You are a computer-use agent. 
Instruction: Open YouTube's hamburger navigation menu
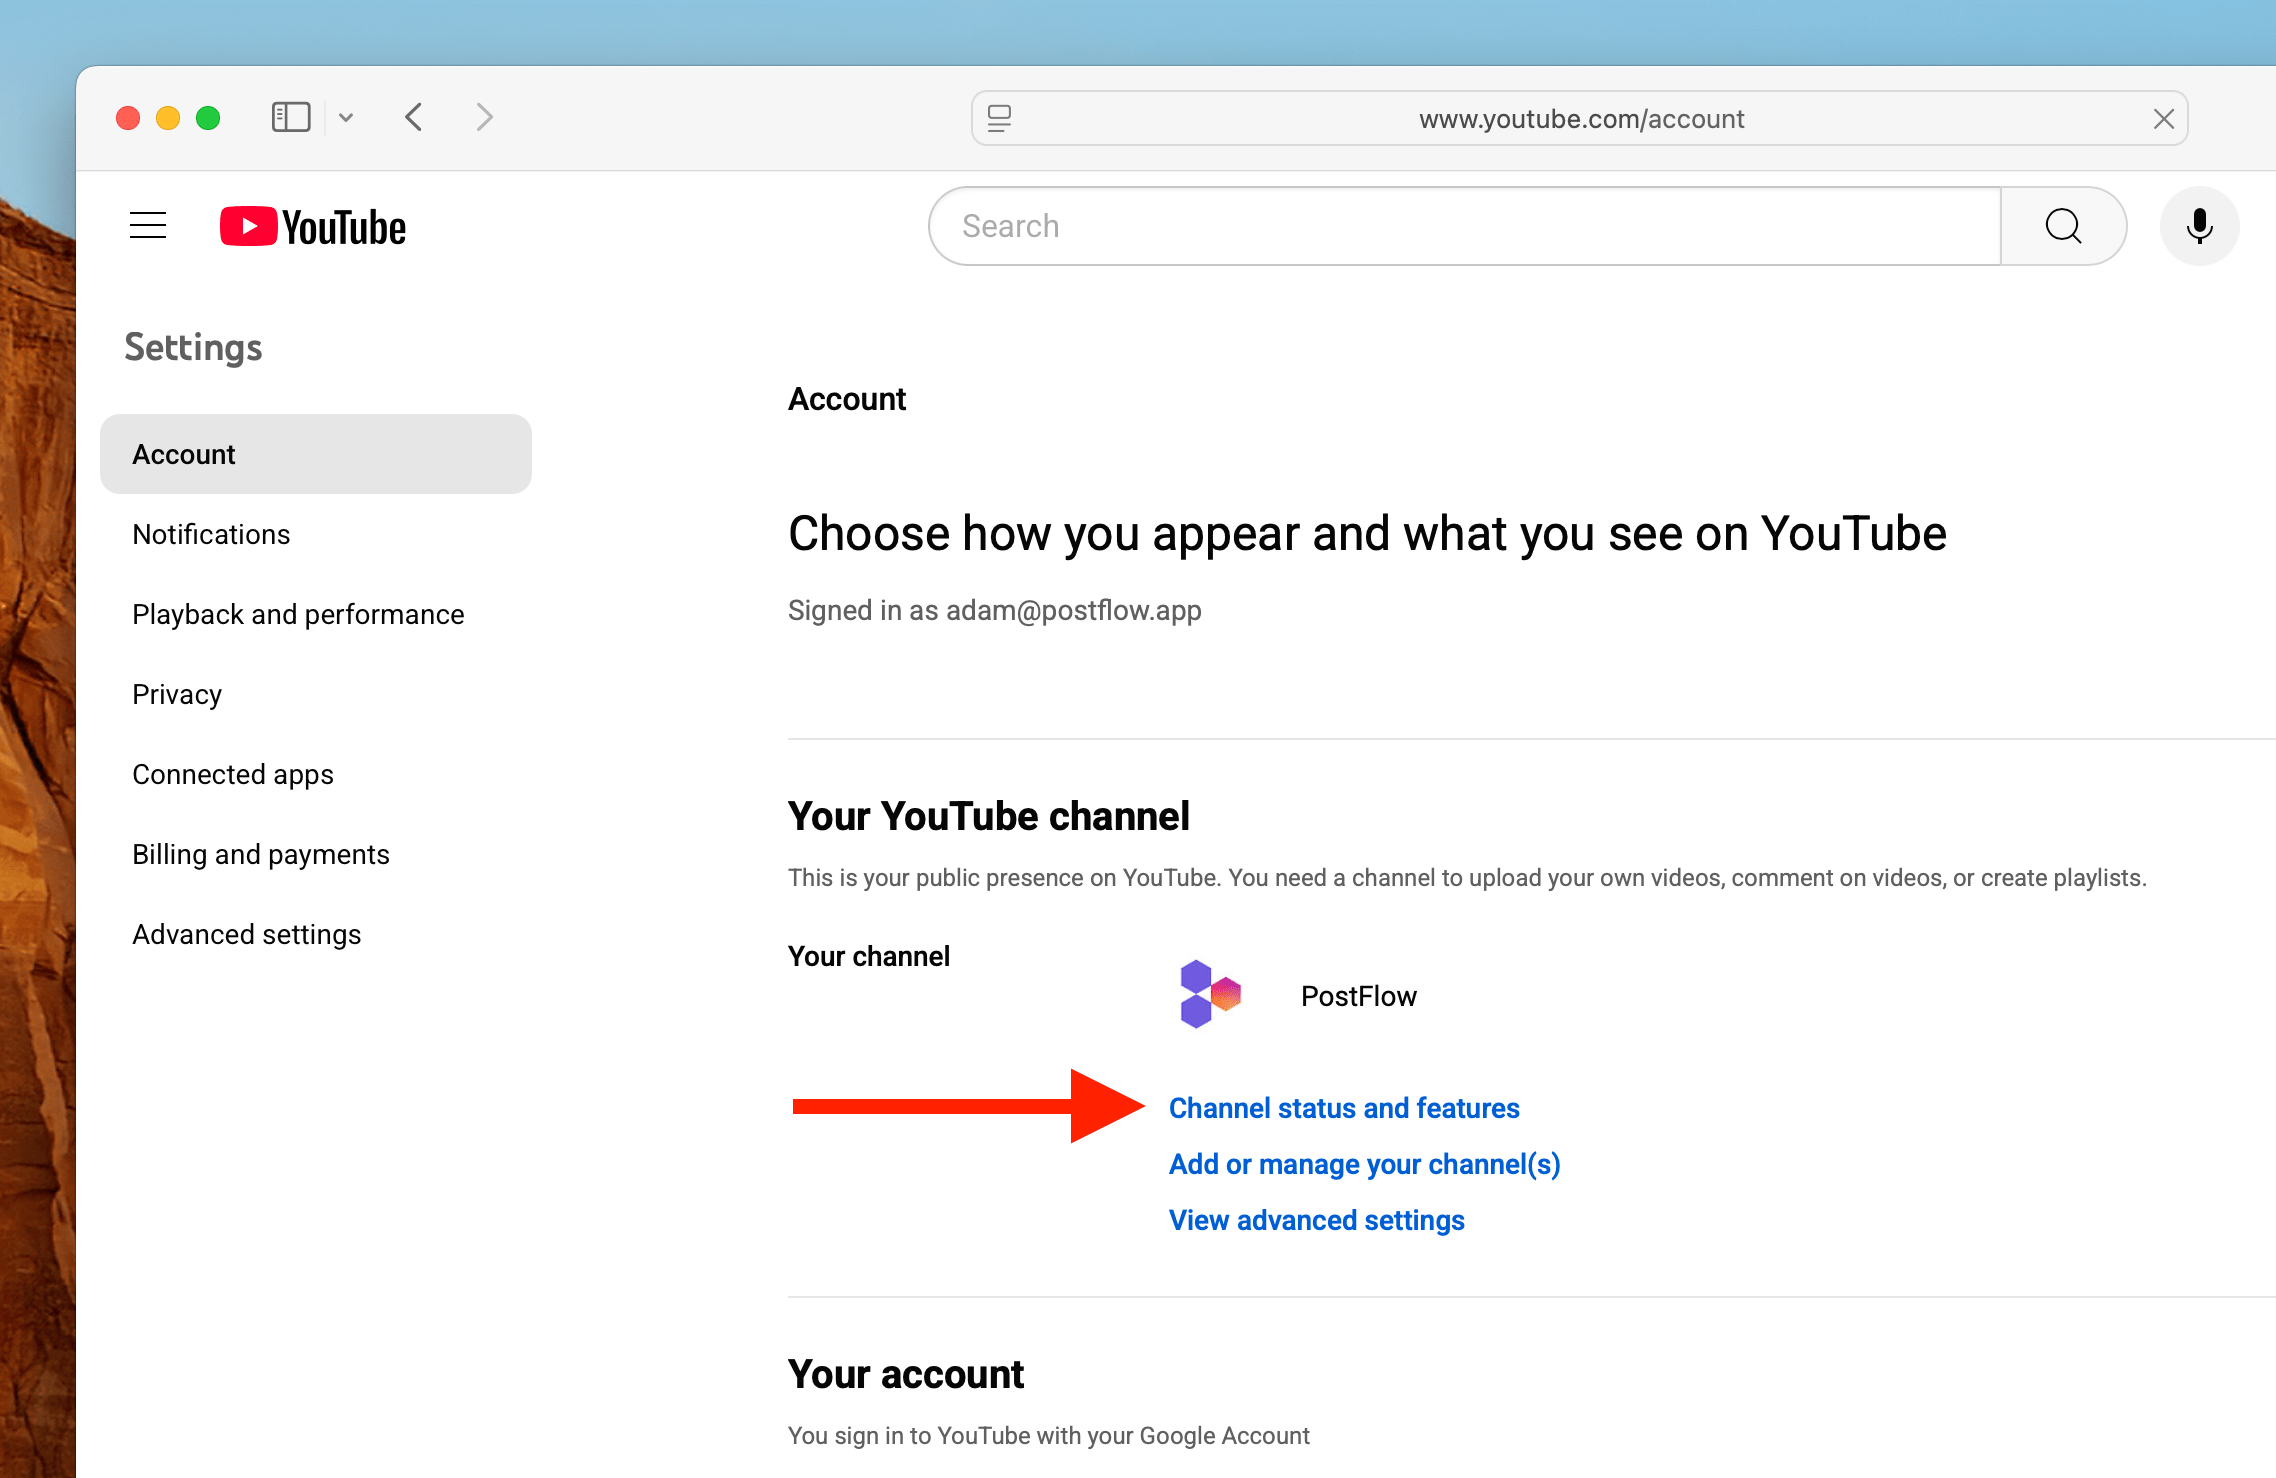point(147,225)
